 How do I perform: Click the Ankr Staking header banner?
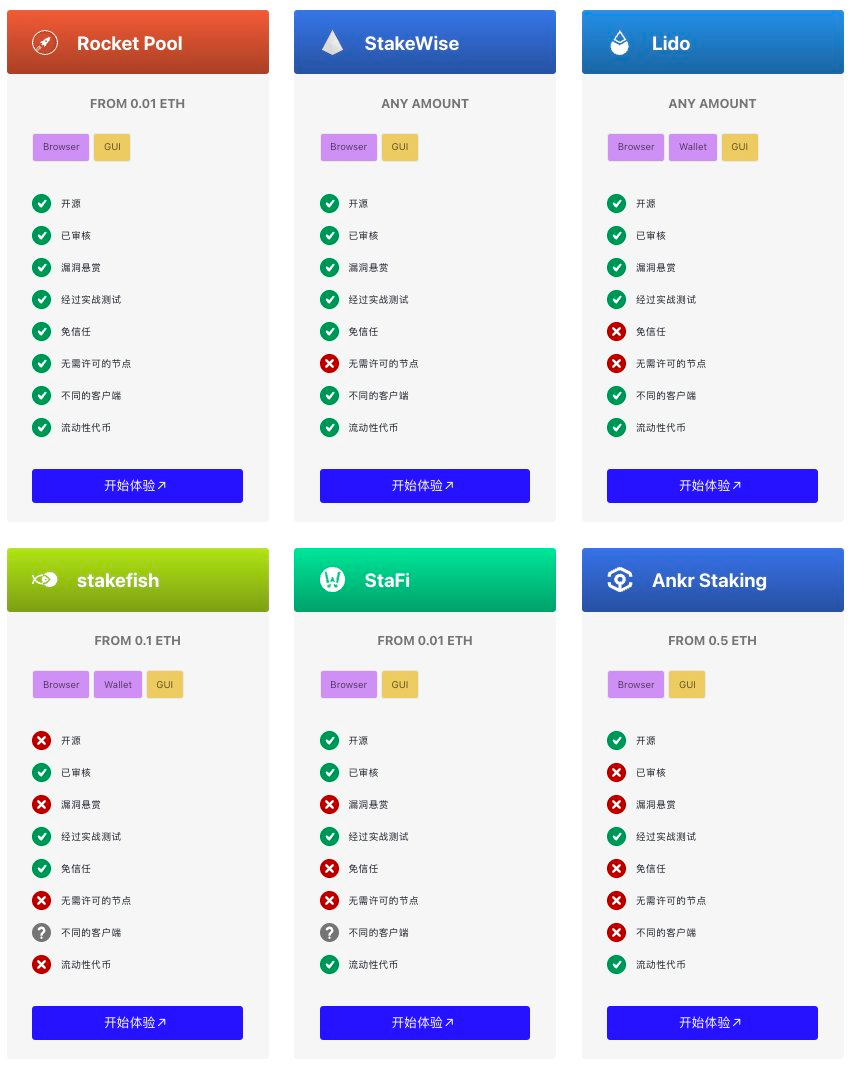713,580
